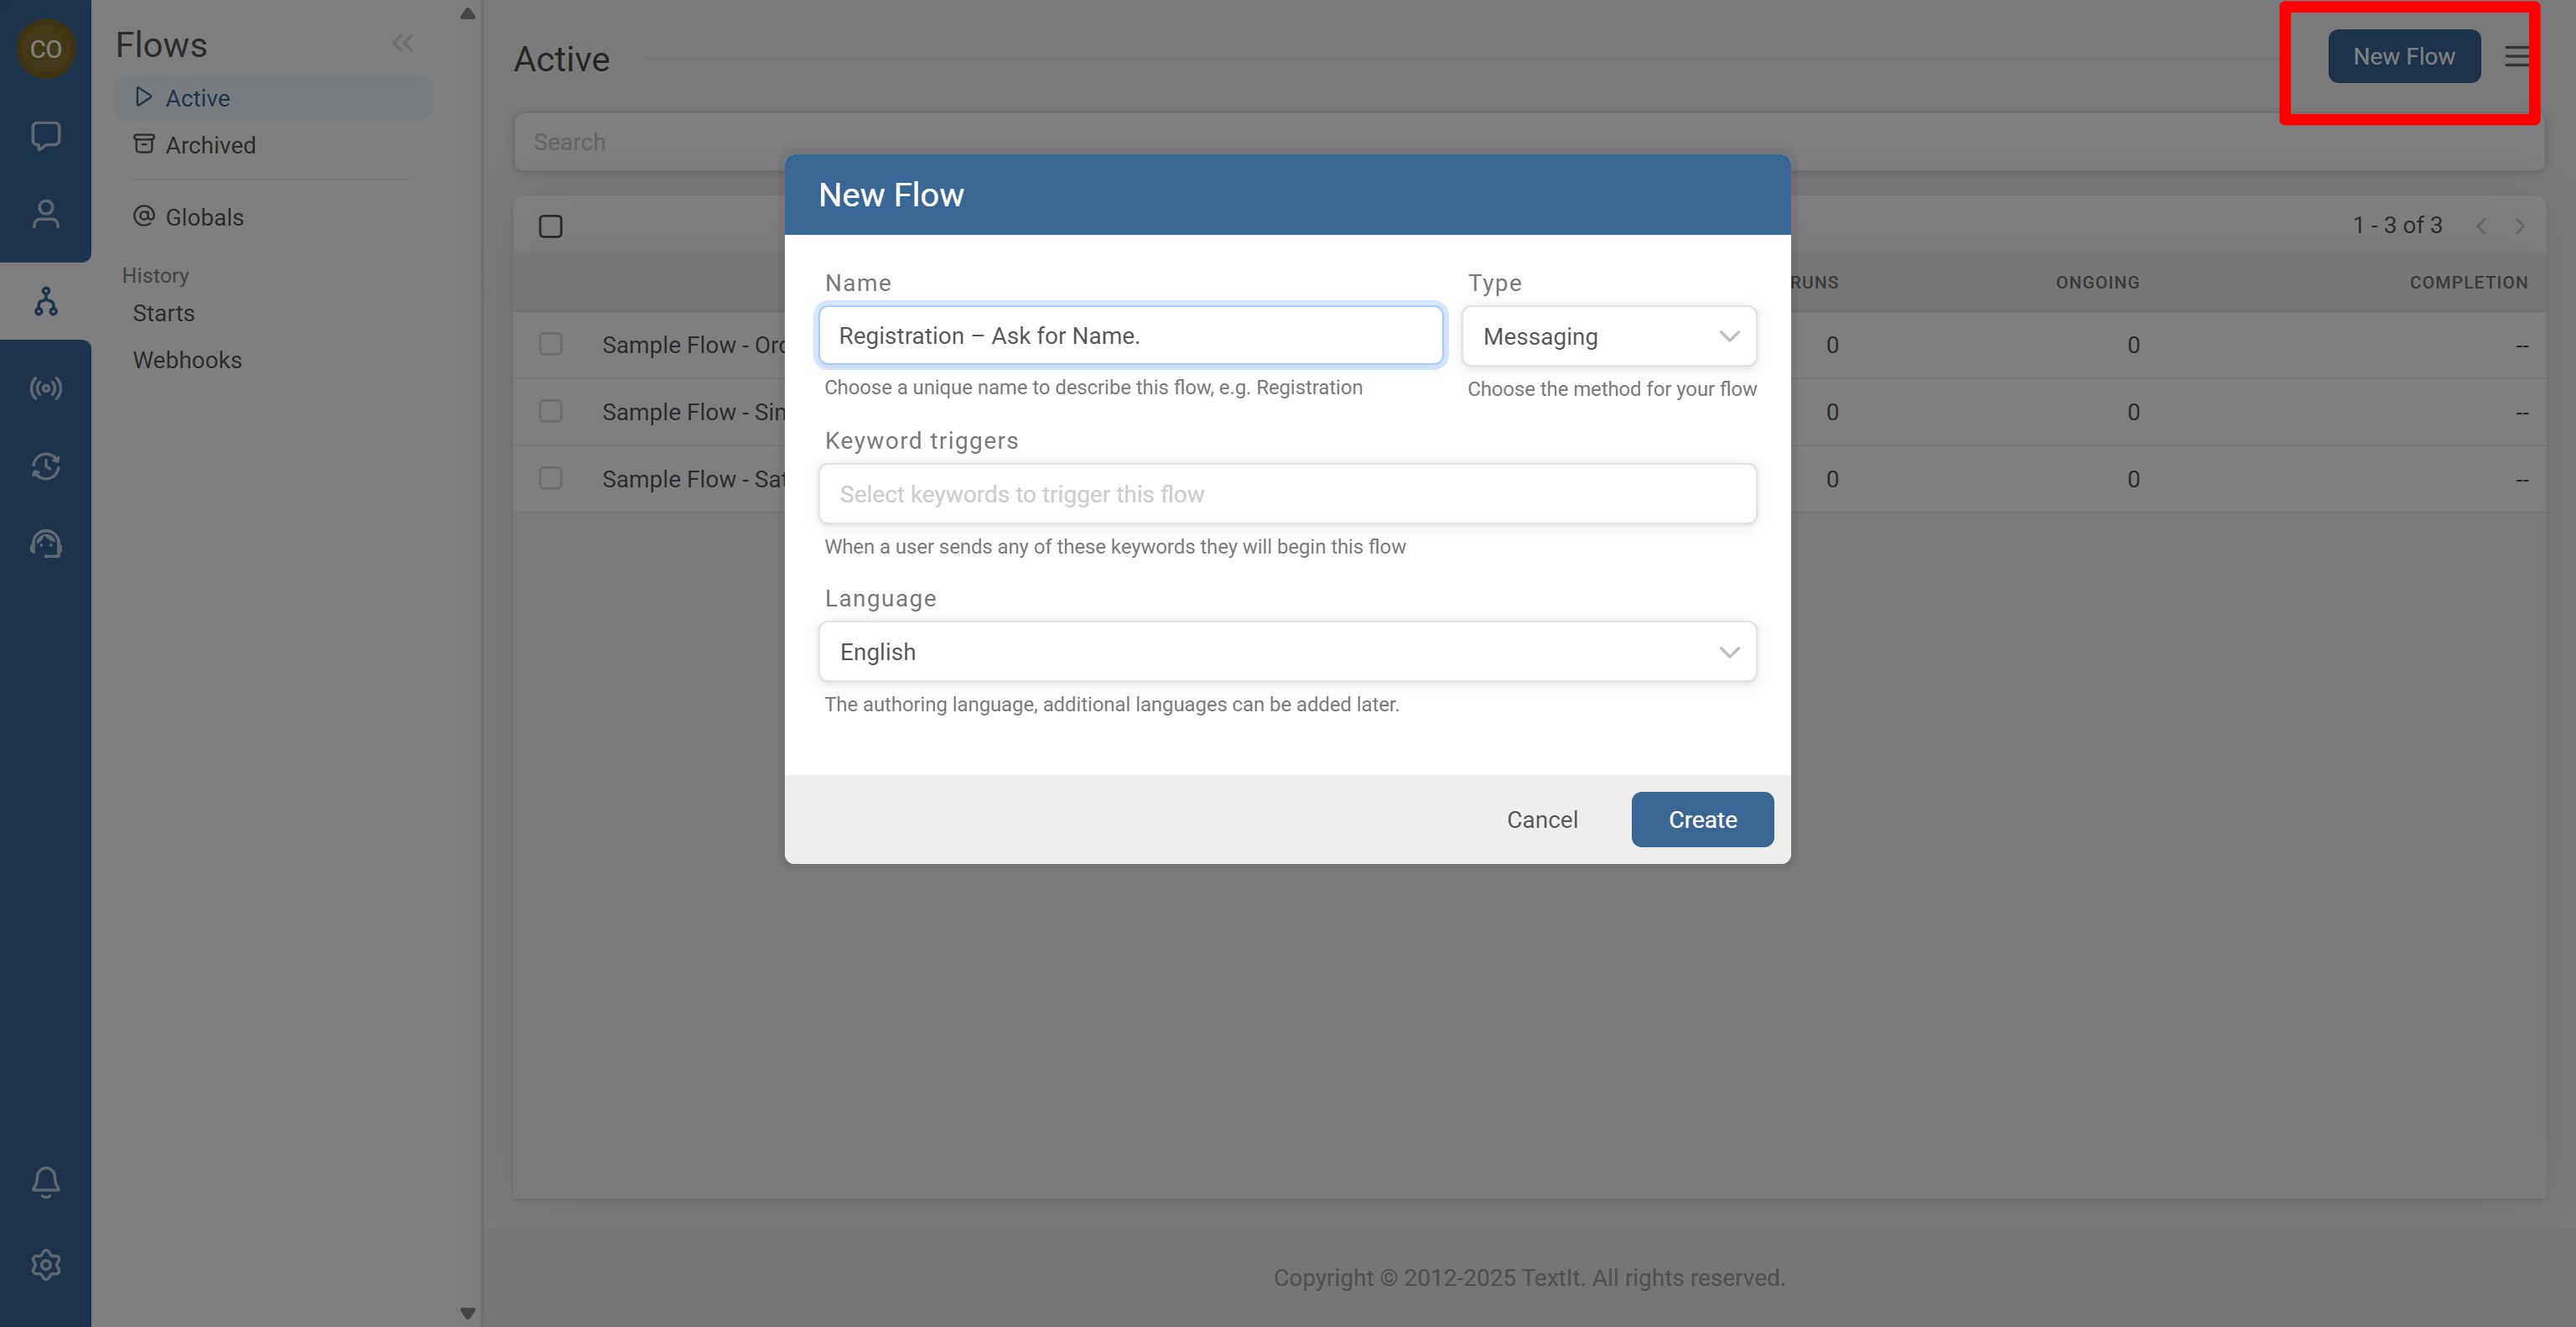
Task: Expand the English language dropdown
Action: 1286,652
